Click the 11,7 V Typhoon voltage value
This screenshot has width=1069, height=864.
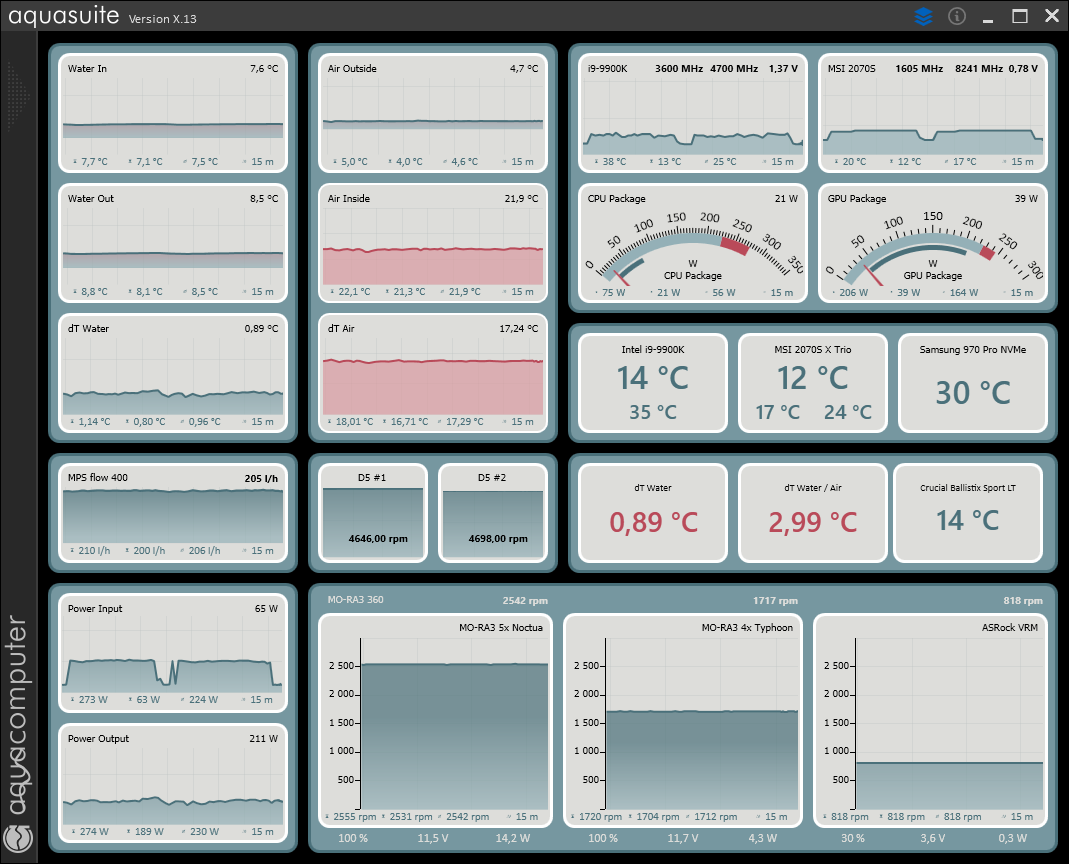682,838
